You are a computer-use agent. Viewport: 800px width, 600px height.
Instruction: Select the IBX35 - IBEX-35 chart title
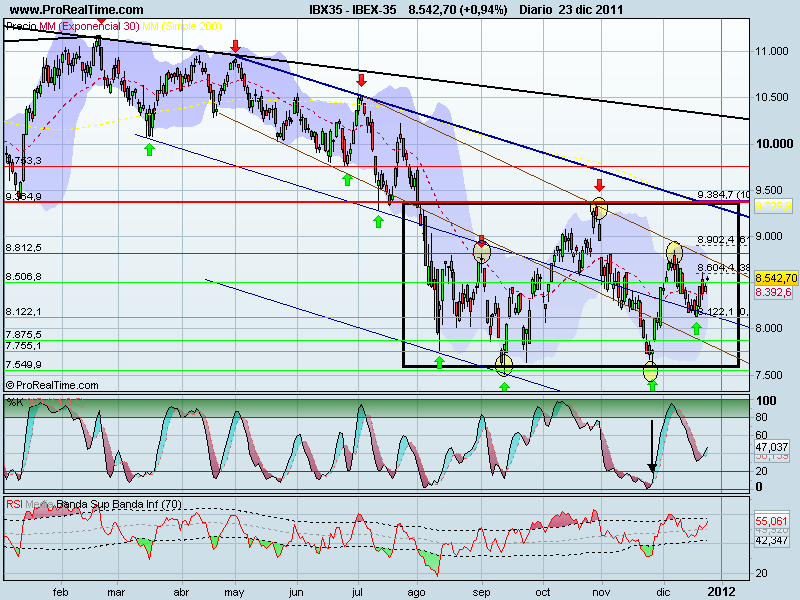353,10
